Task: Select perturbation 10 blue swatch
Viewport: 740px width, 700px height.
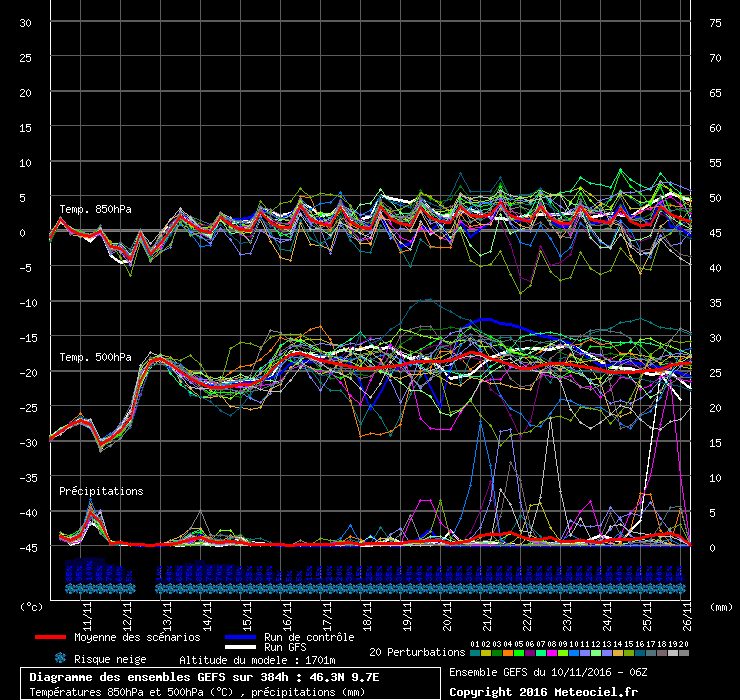Action: pyautogui.click(x=573, y=653)
